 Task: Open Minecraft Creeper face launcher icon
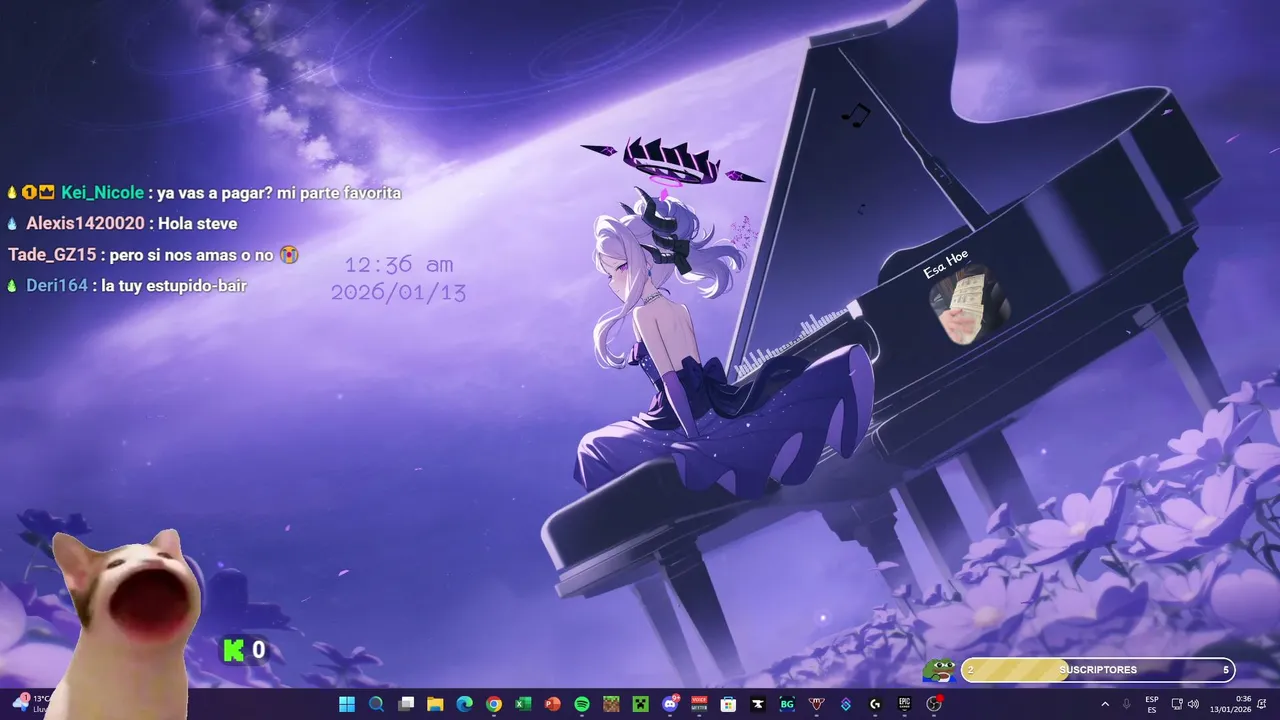coord(640,704)
